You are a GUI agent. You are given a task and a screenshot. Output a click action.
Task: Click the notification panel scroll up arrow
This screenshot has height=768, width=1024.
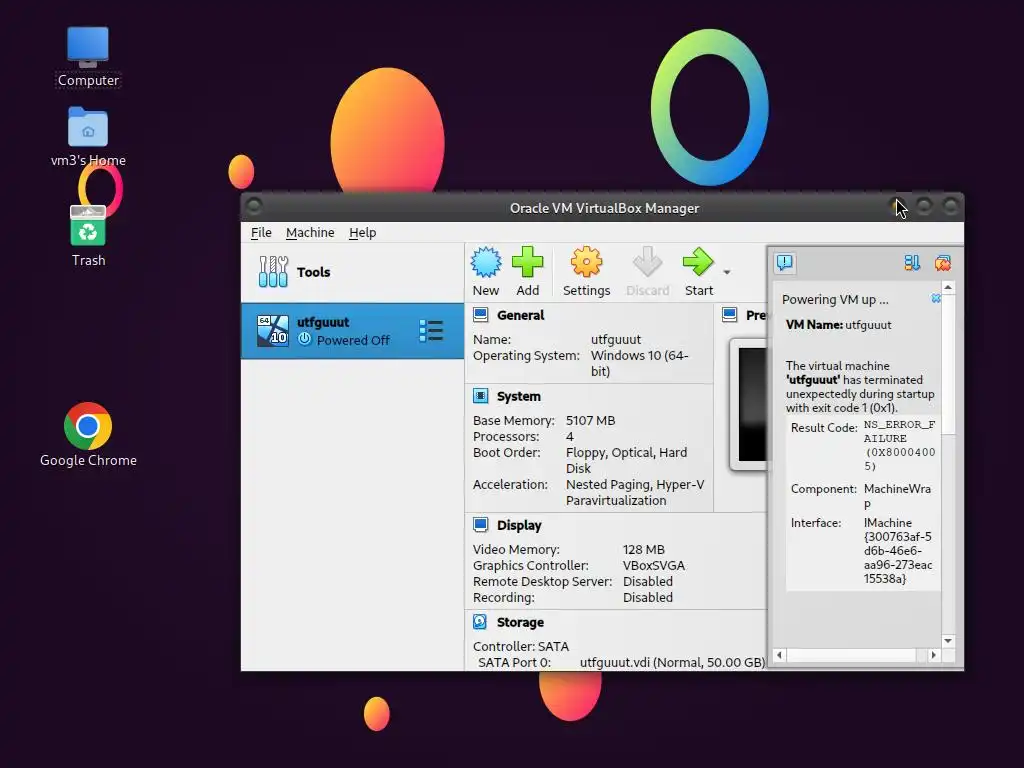948,287
